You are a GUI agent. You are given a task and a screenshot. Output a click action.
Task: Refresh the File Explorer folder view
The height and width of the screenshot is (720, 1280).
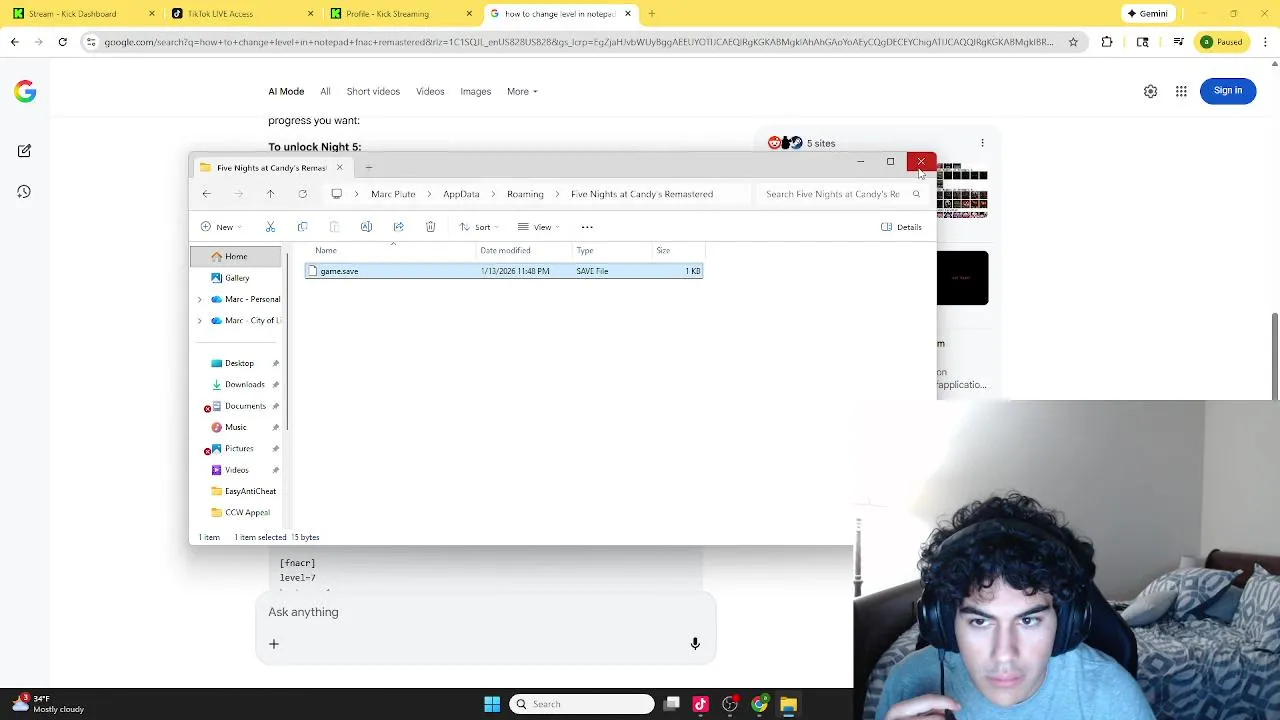coord(302,194)
